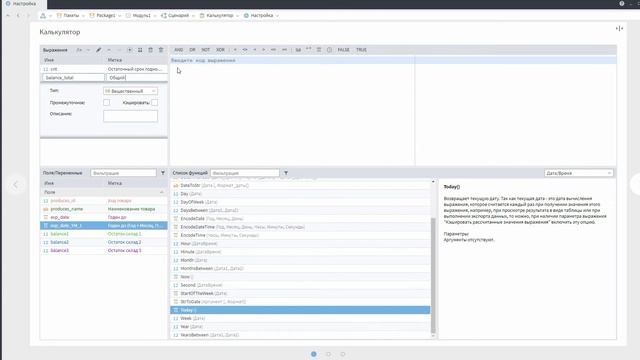Insert the AND operator
Screen dimensions: 640x360
coord(179,50)
